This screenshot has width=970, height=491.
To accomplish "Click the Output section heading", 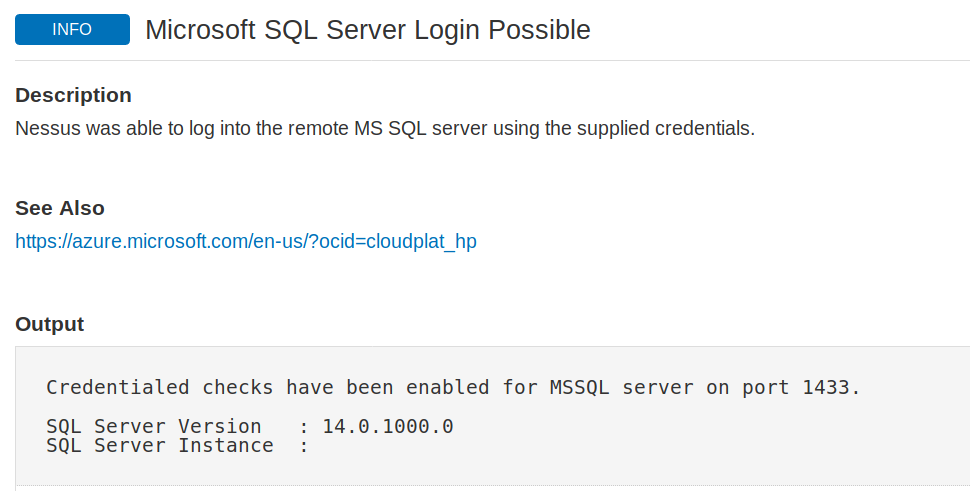I will point(49,324).
